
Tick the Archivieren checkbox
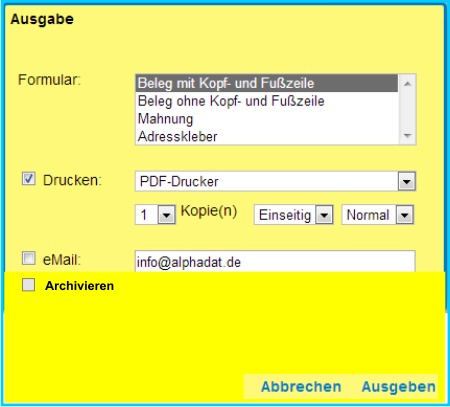click(x=28, y=285)
